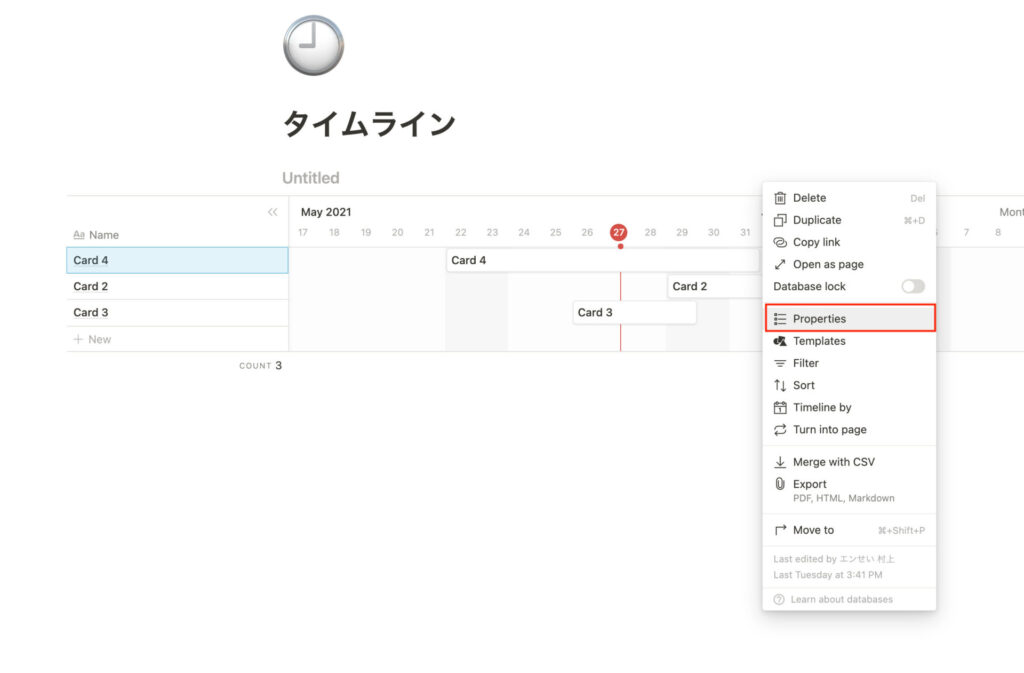
Task: Click the Filter lines icon
Action: [x=780, y=363]
